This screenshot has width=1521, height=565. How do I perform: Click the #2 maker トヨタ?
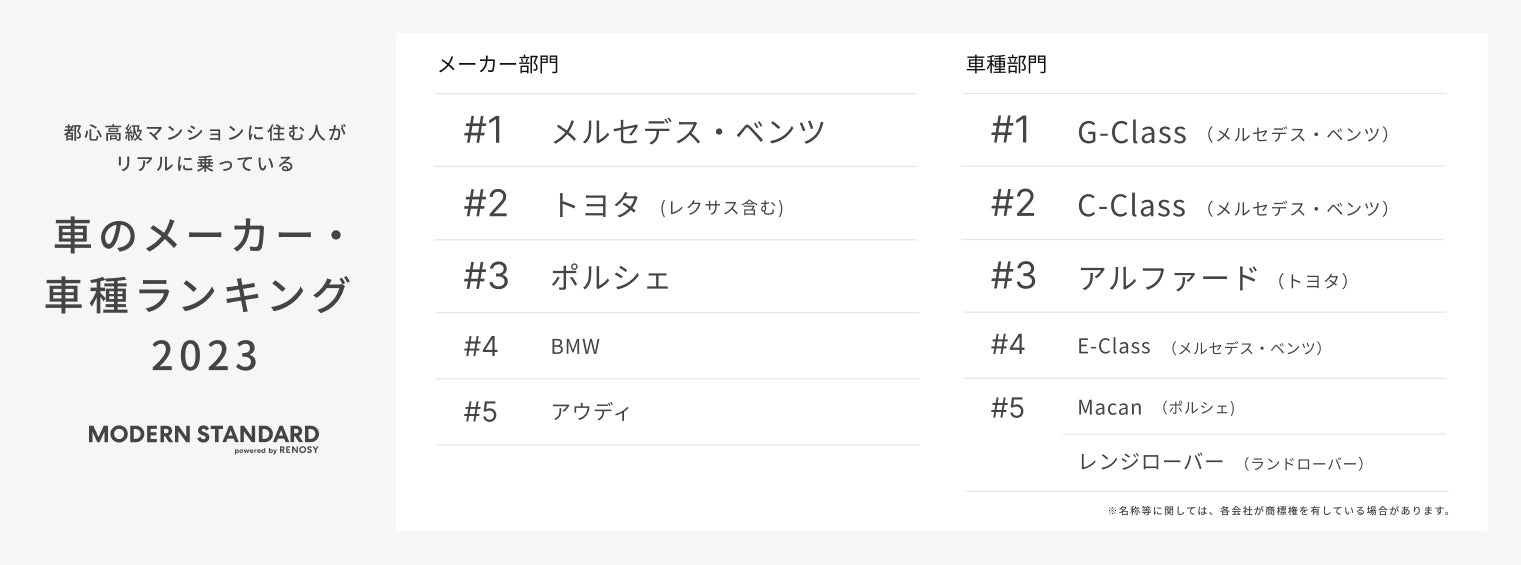tap(595, 205)
